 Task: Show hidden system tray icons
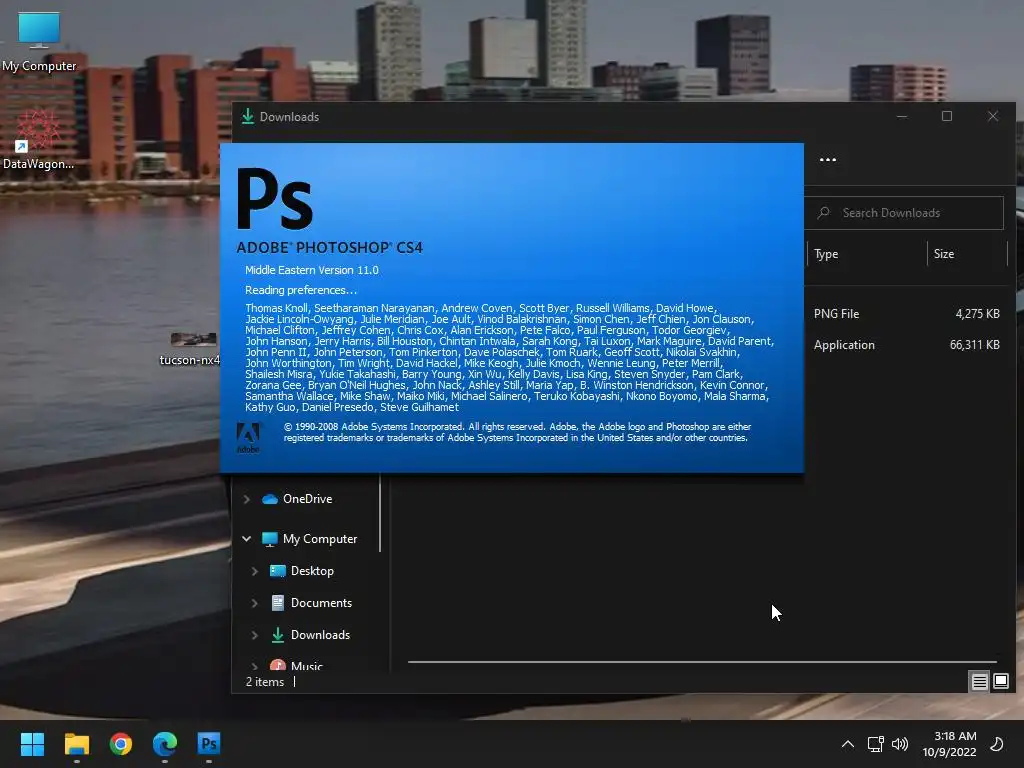pos(848,744)
